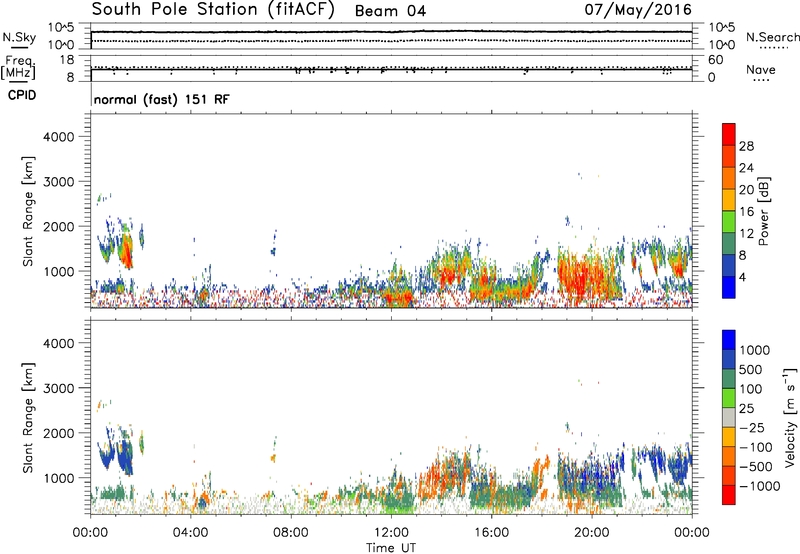Click the '100' value on the velocity colorbar

[x=751, y=389]
